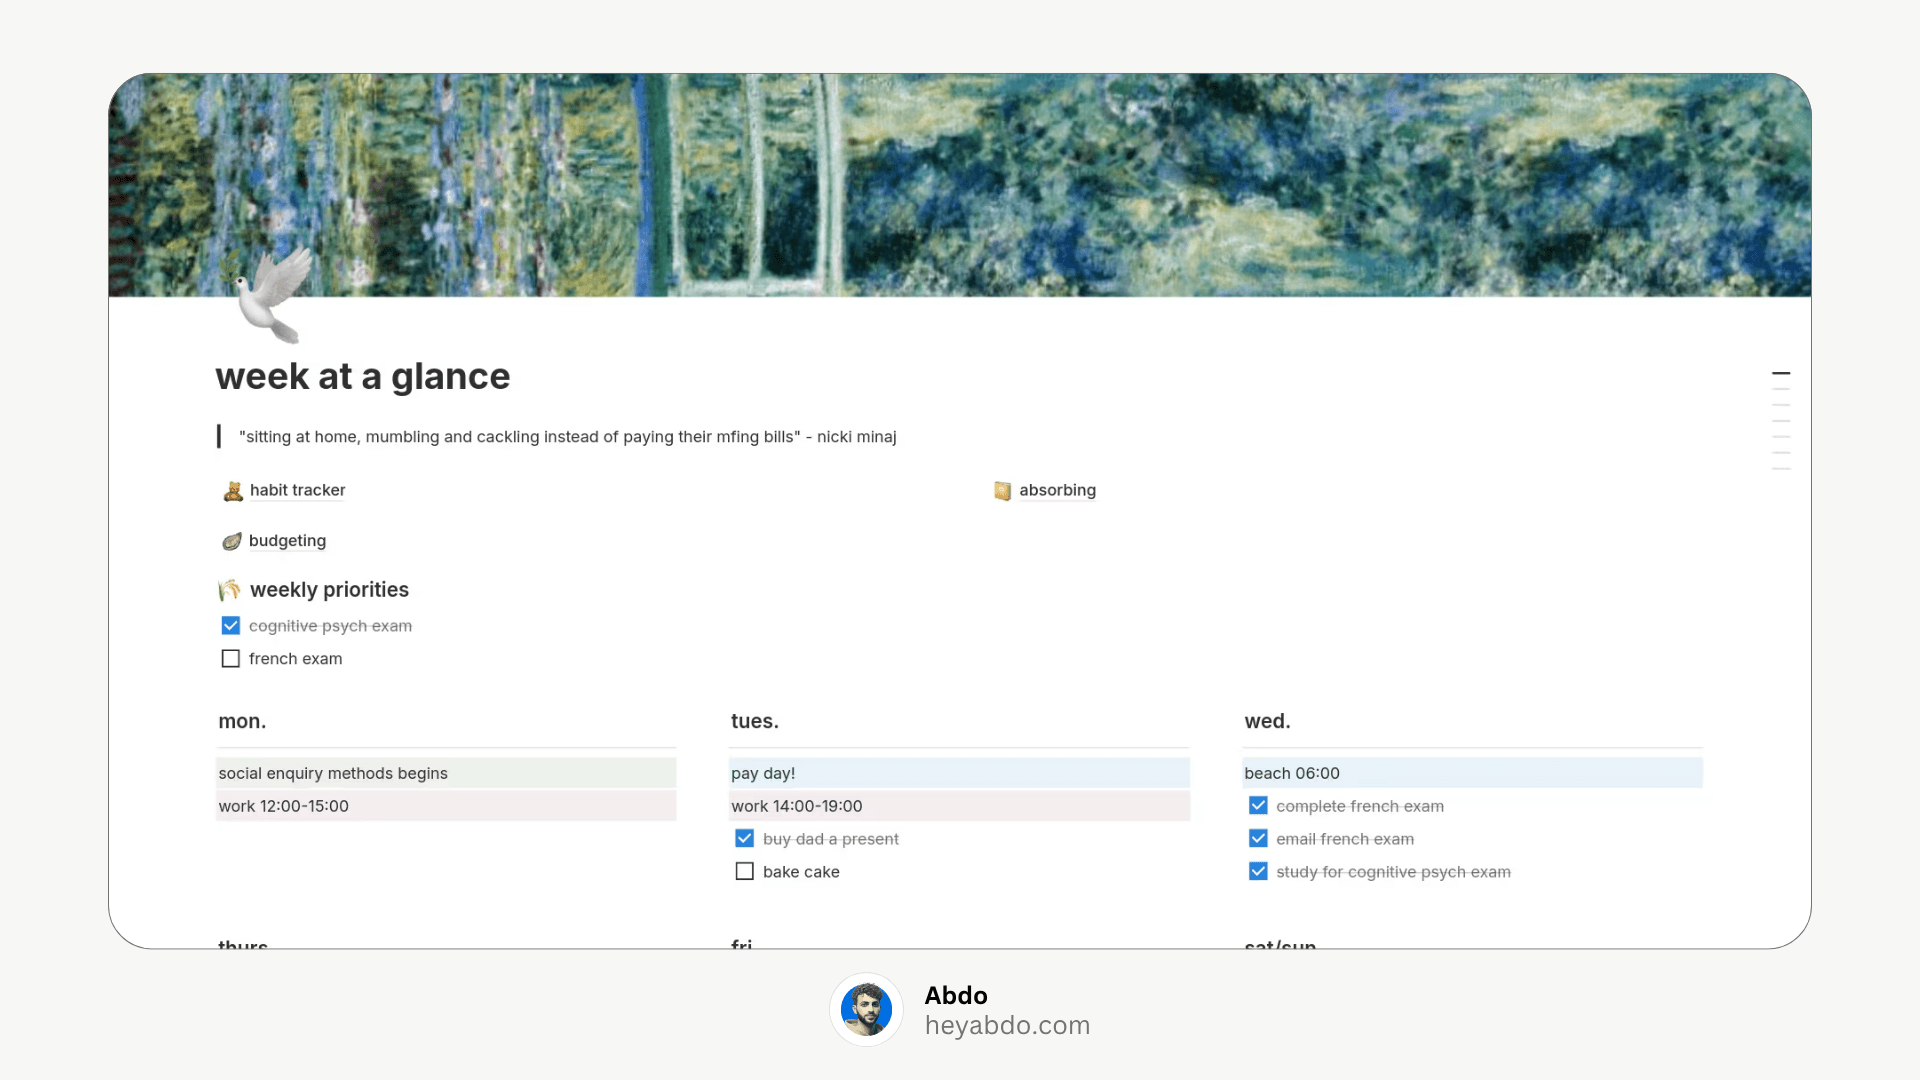Click the Abdo author name

pos(956,996)
